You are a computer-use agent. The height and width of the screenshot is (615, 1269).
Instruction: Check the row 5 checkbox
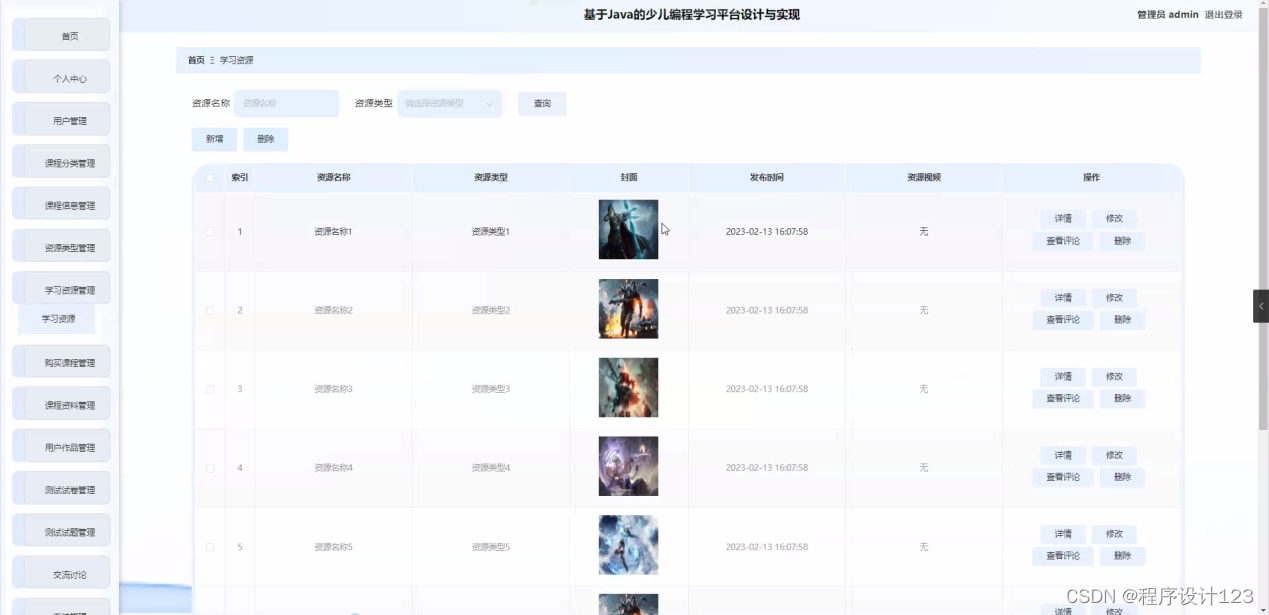(x=210, y=547)
